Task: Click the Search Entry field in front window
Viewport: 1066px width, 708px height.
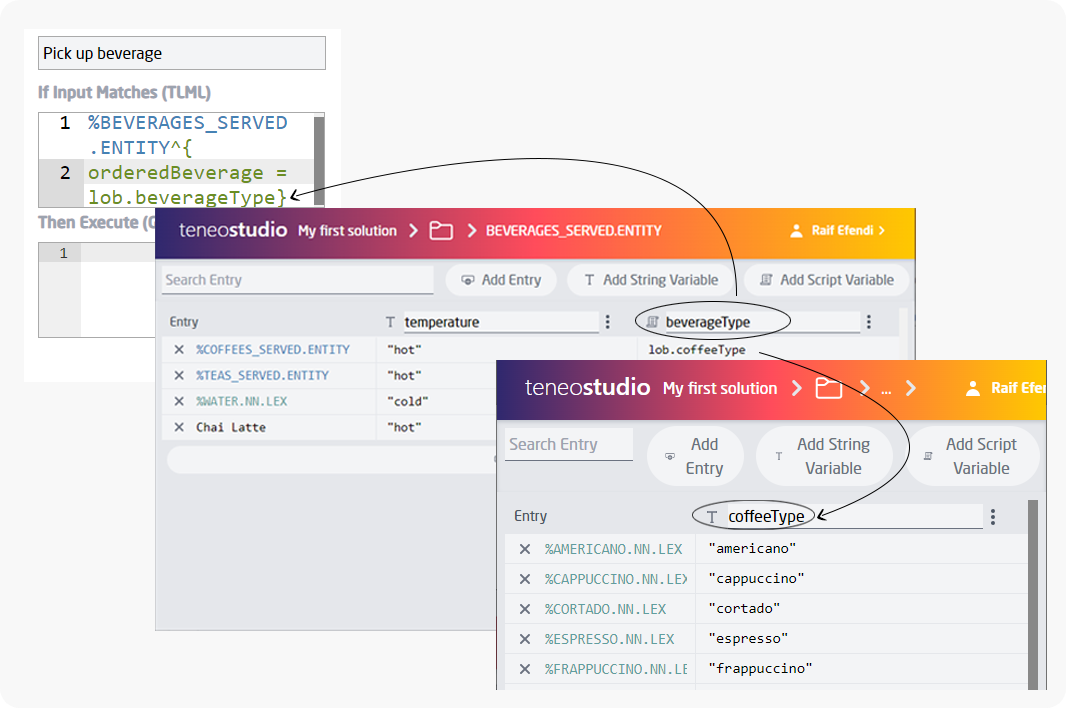Action: coord(568,445)
